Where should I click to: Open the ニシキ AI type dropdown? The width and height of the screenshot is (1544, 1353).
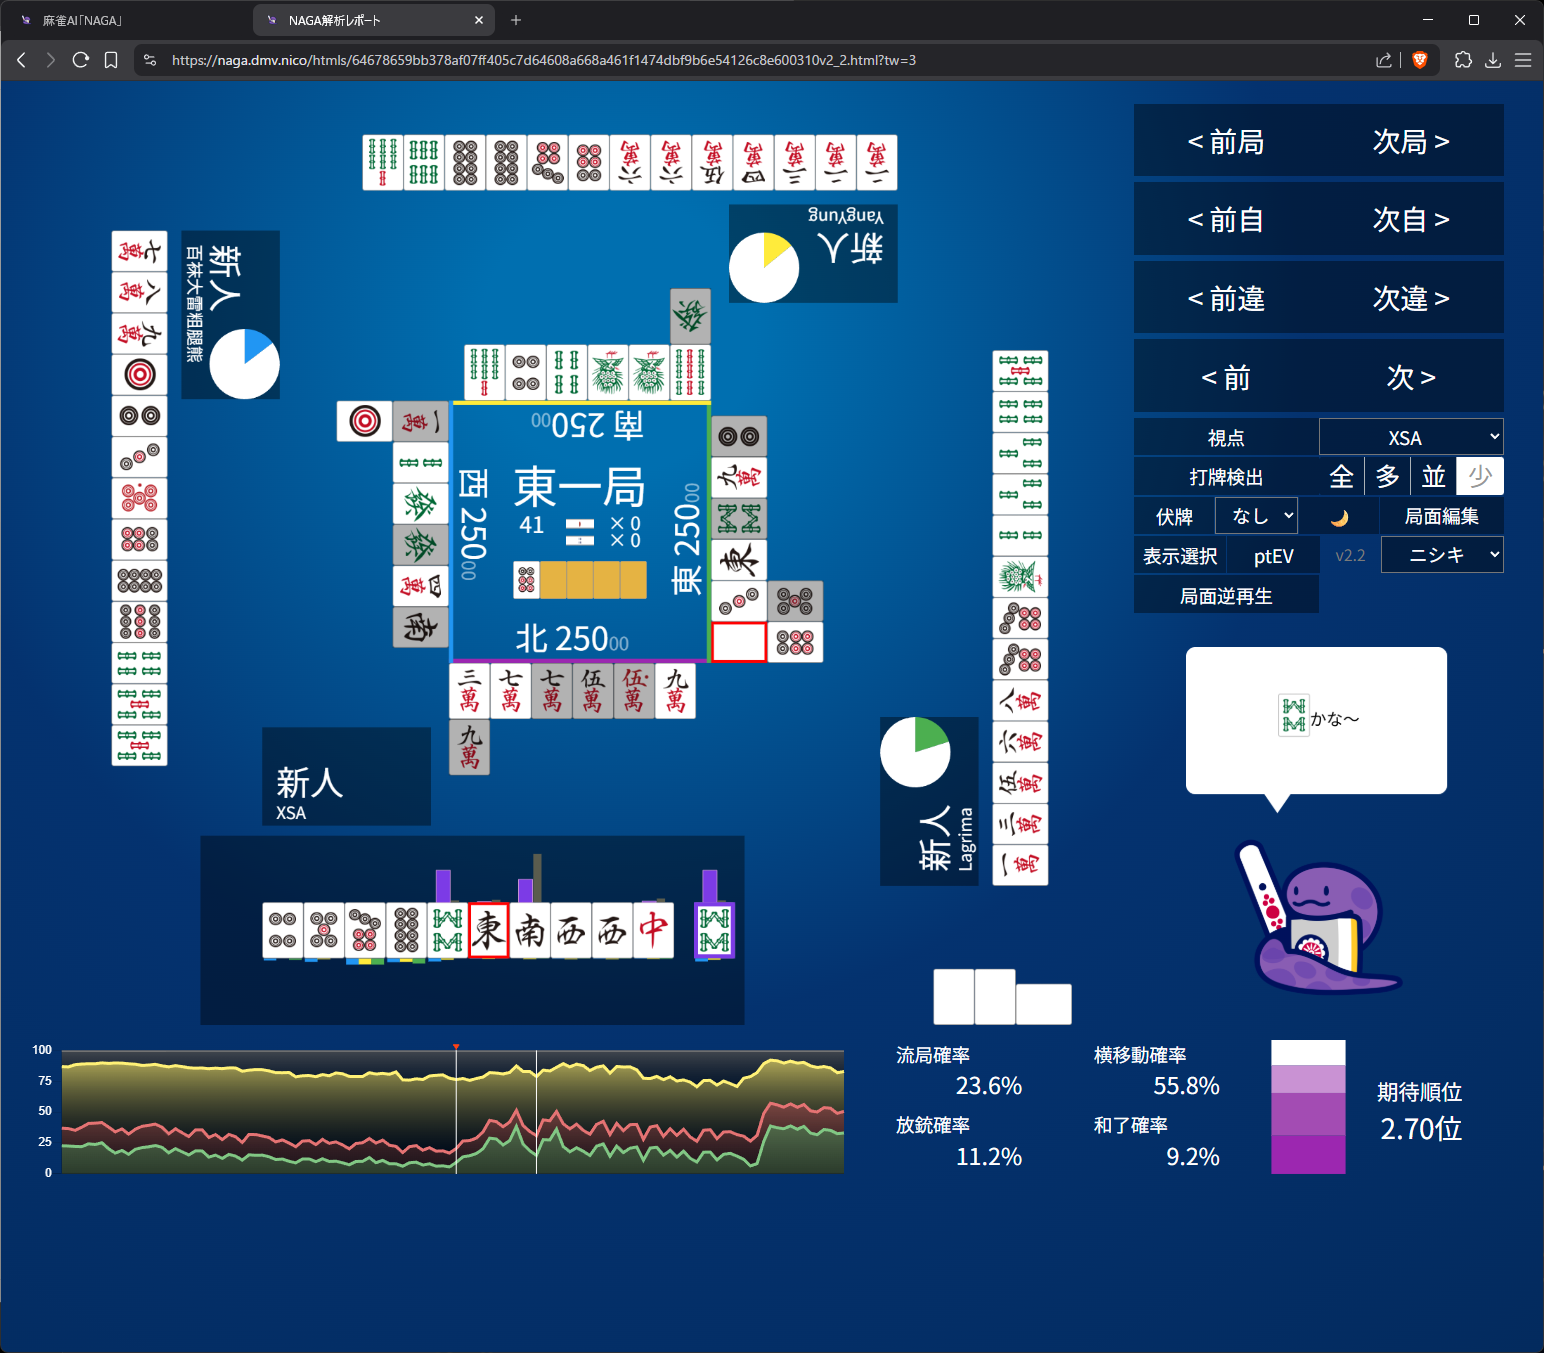click(1441, 555)
